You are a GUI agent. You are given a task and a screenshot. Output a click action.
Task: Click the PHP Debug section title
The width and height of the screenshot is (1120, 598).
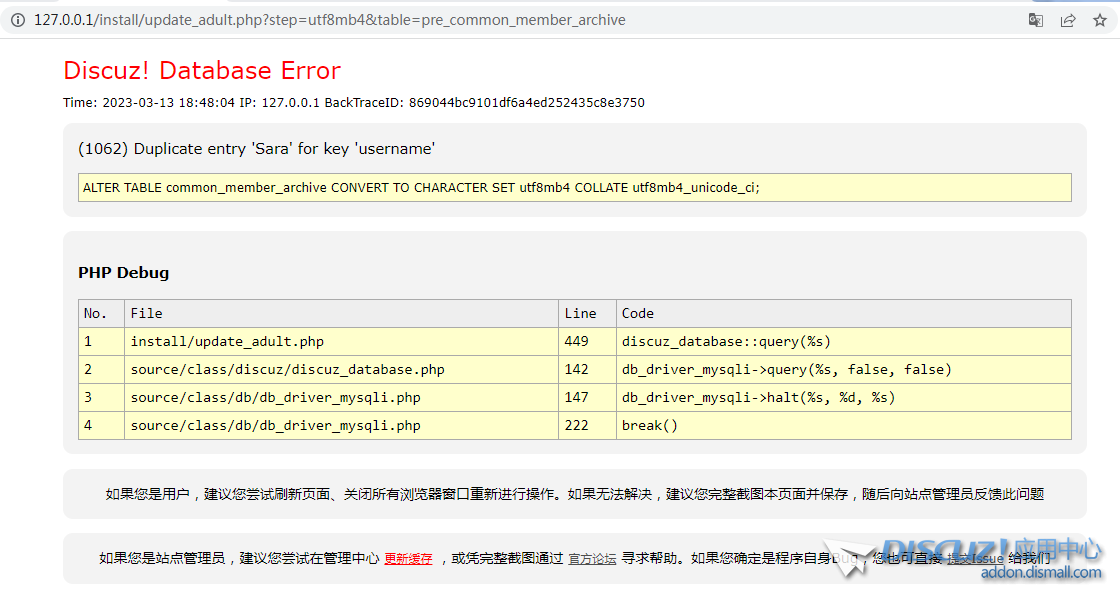pos(123,272)
